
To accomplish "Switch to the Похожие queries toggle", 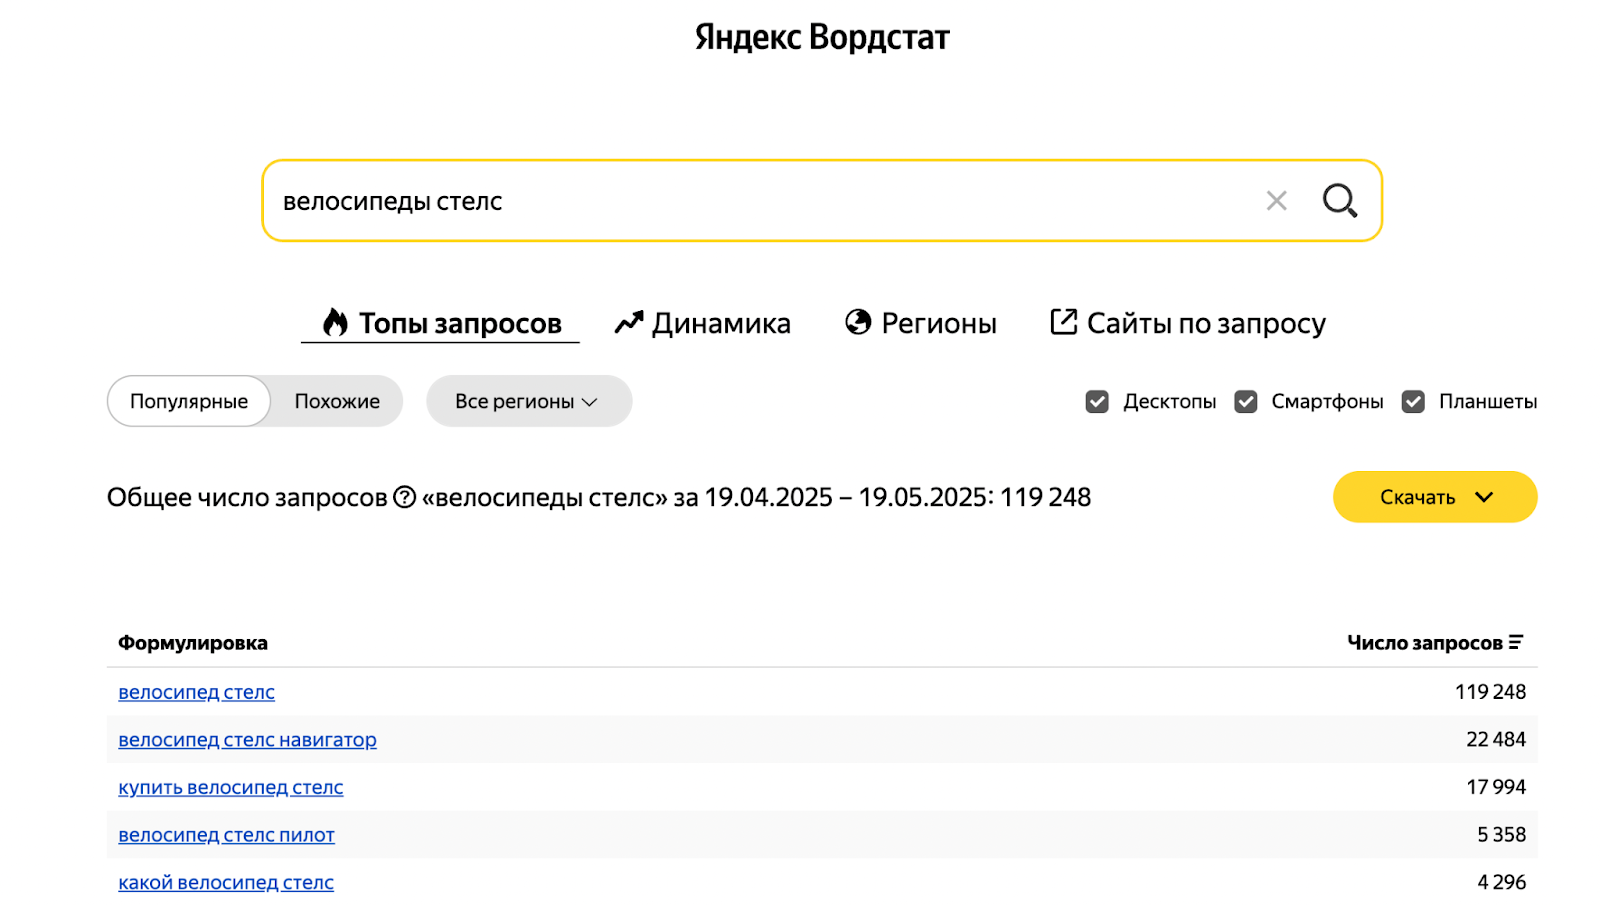I will 337,401.
